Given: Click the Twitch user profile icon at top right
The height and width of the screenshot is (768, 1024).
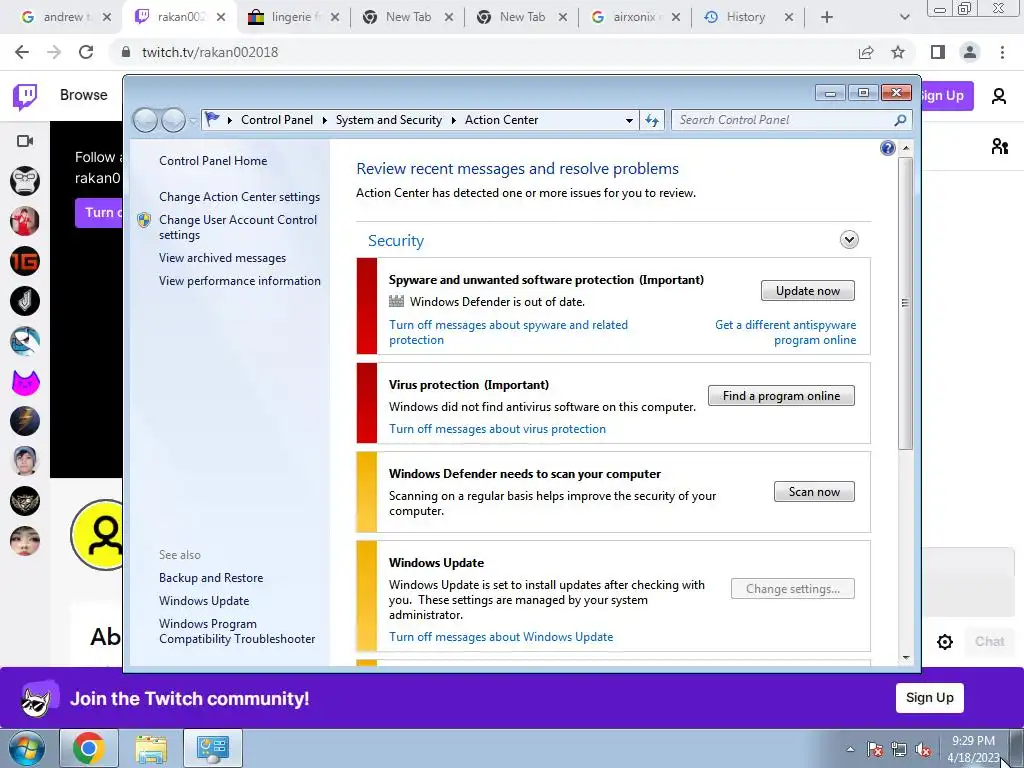Looking at the screenshot, I should coord(999,96).
